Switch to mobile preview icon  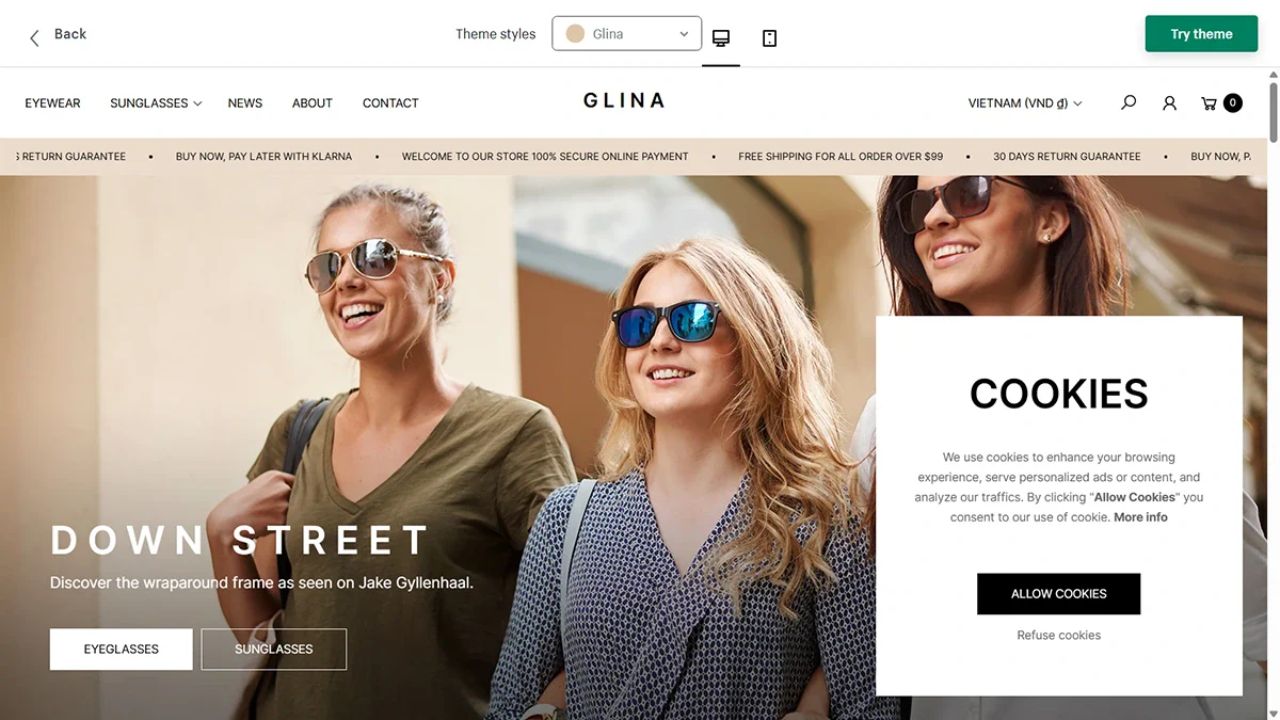click(769, 38)
